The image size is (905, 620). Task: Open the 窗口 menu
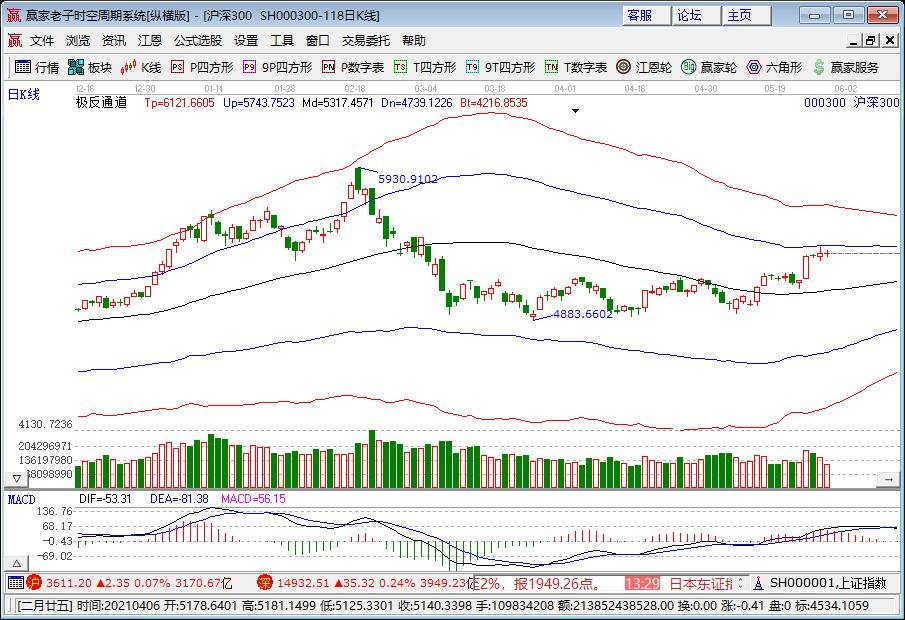pyautogui.click(x=317, y=40)
